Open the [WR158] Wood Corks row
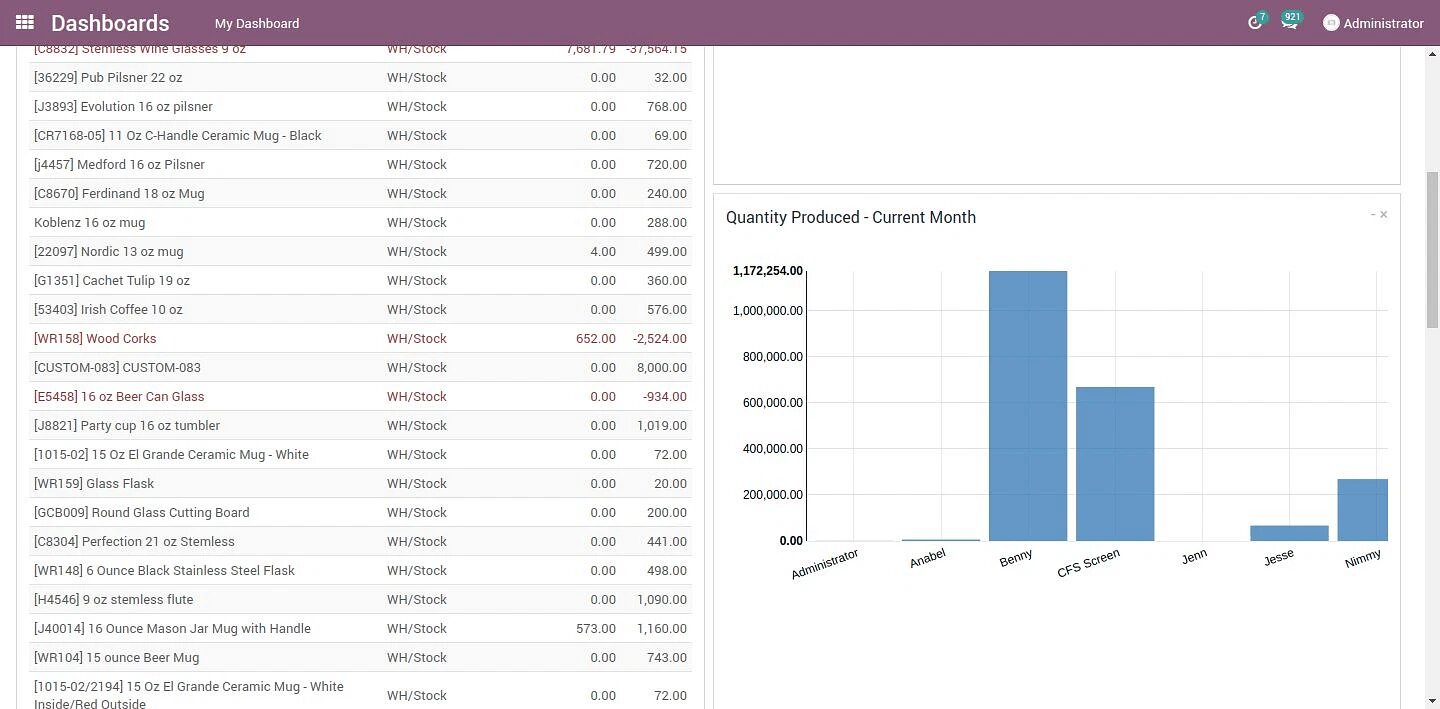Viewport: 1440px width, 709px height. (95, 339)
